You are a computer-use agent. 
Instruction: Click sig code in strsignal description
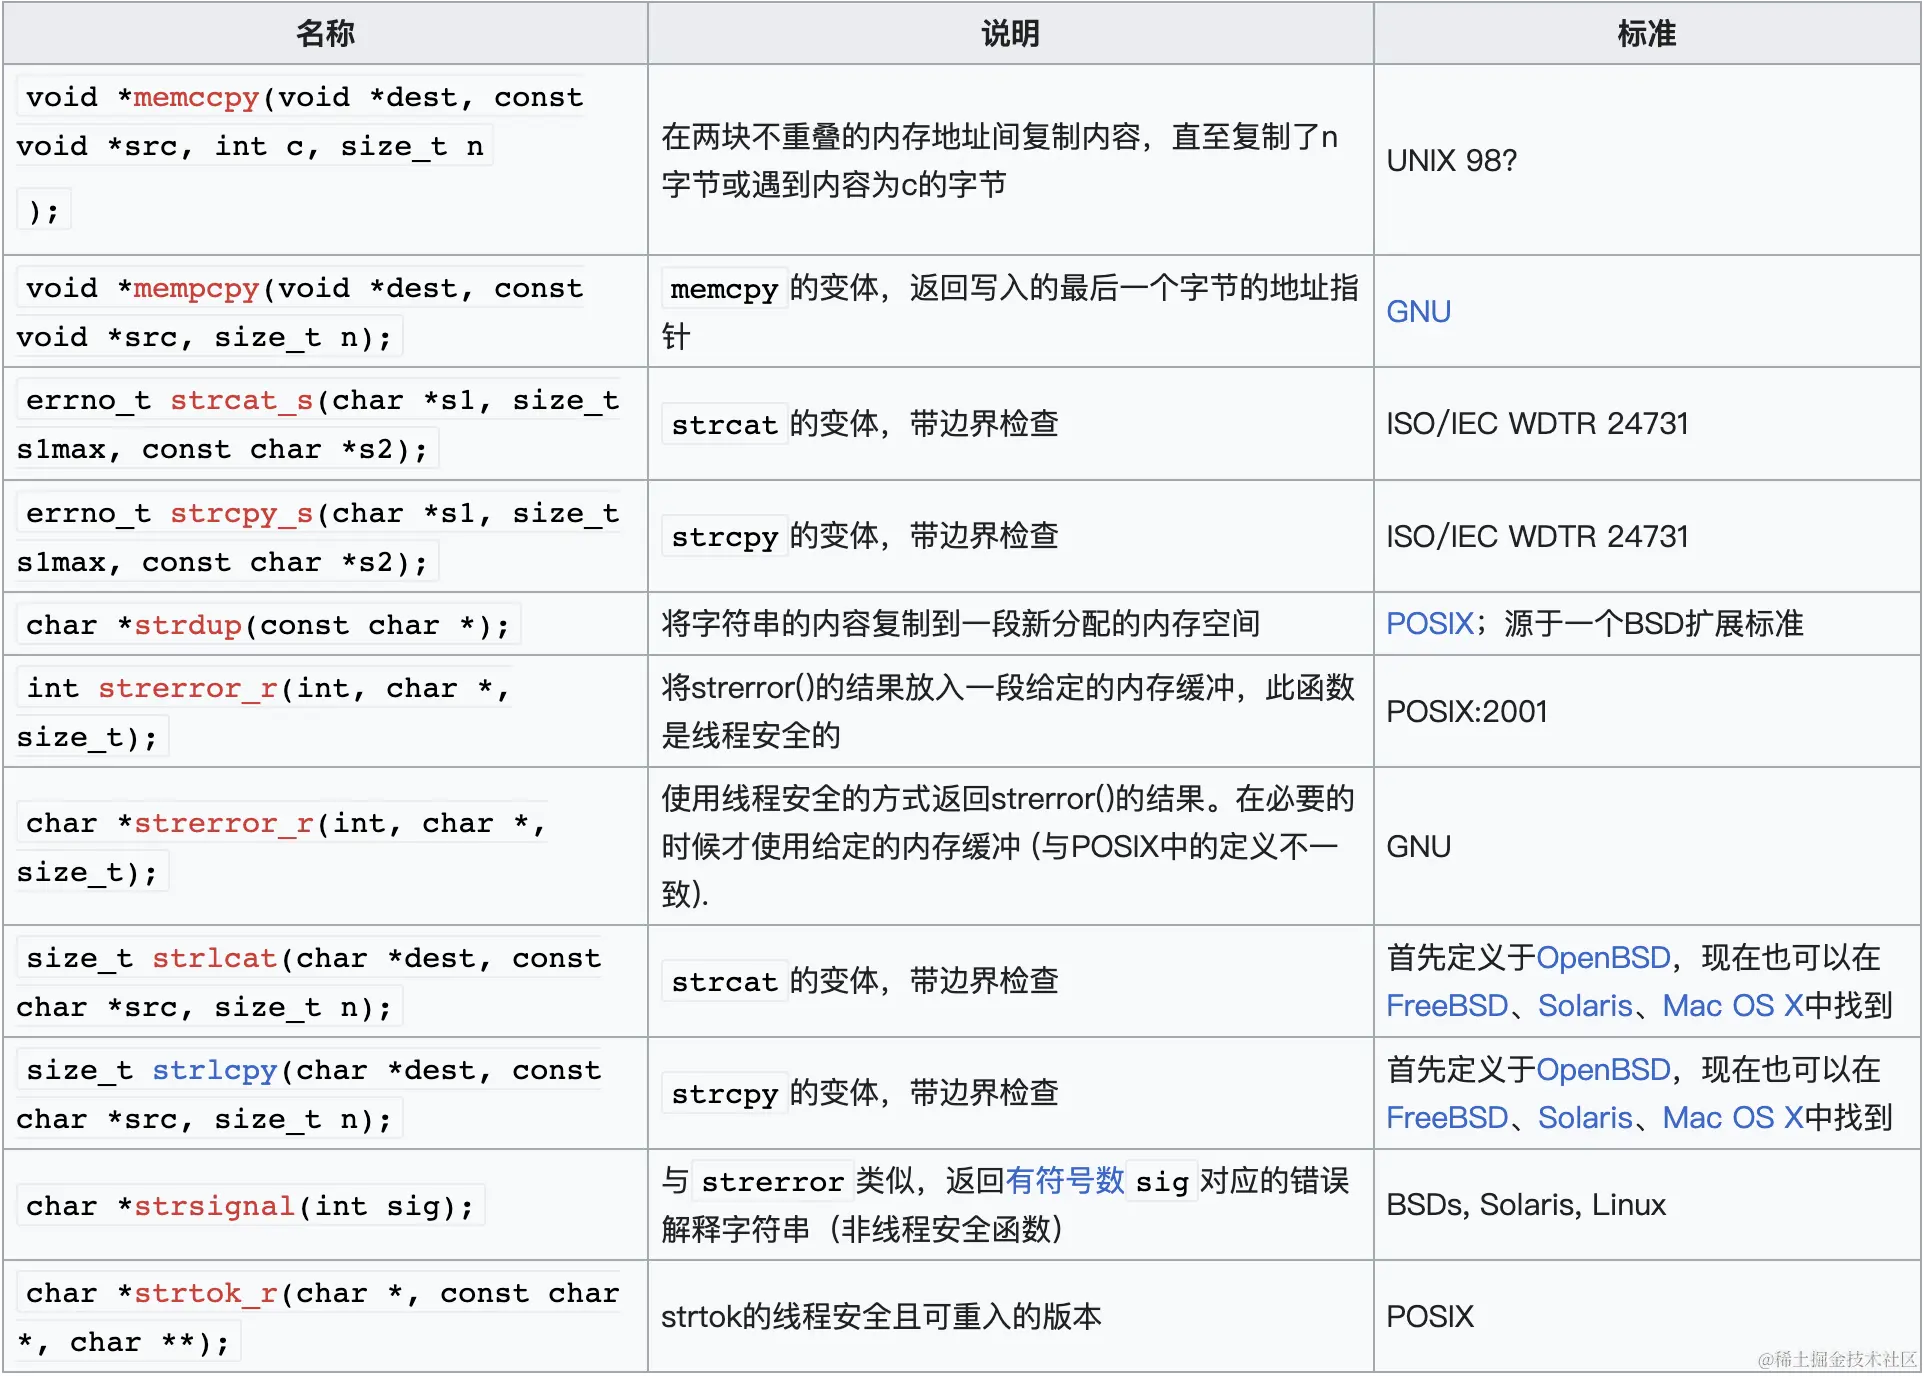(1162, 1182)
